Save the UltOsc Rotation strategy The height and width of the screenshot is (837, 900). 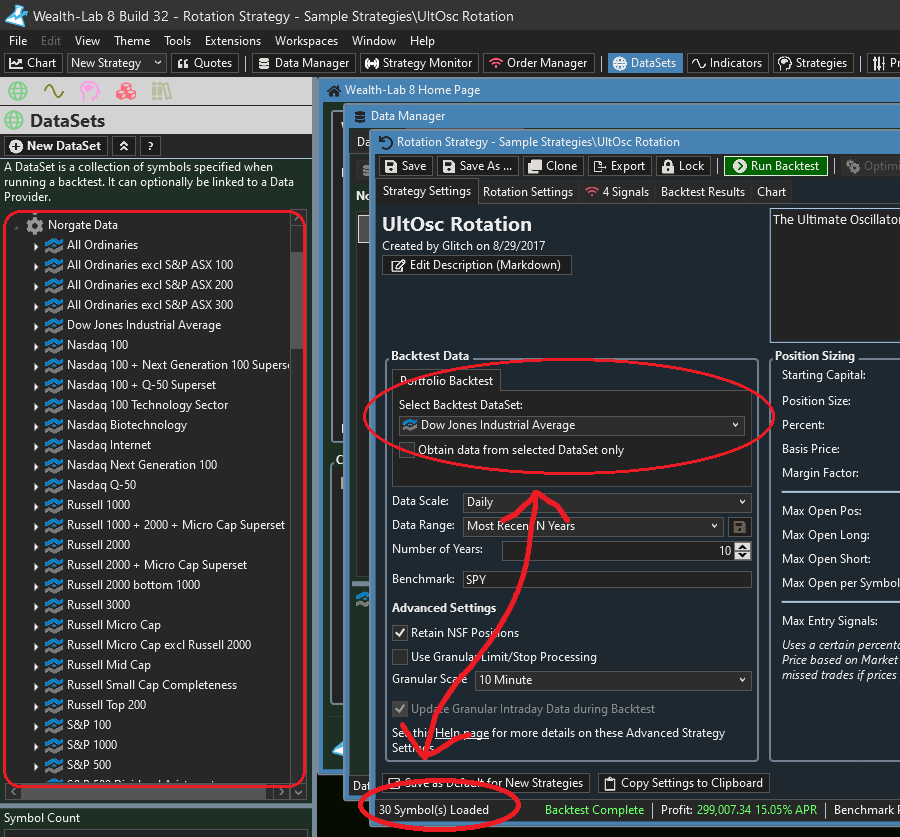pos(406,166)
